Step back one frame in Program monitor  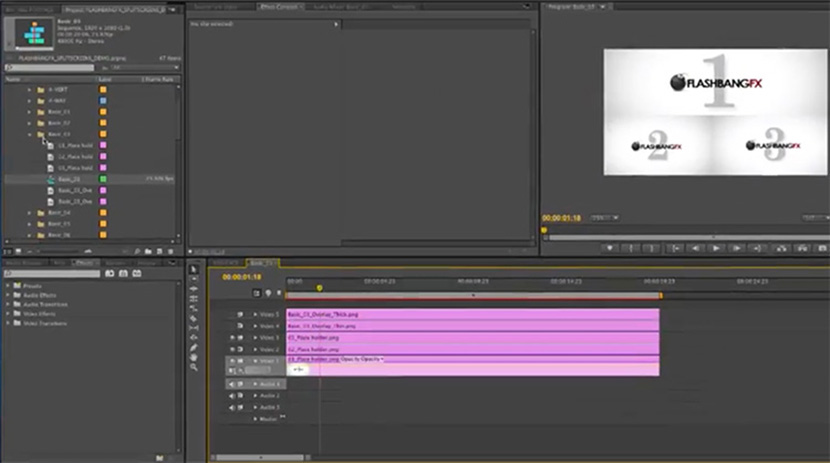click(x=696, y=248)
